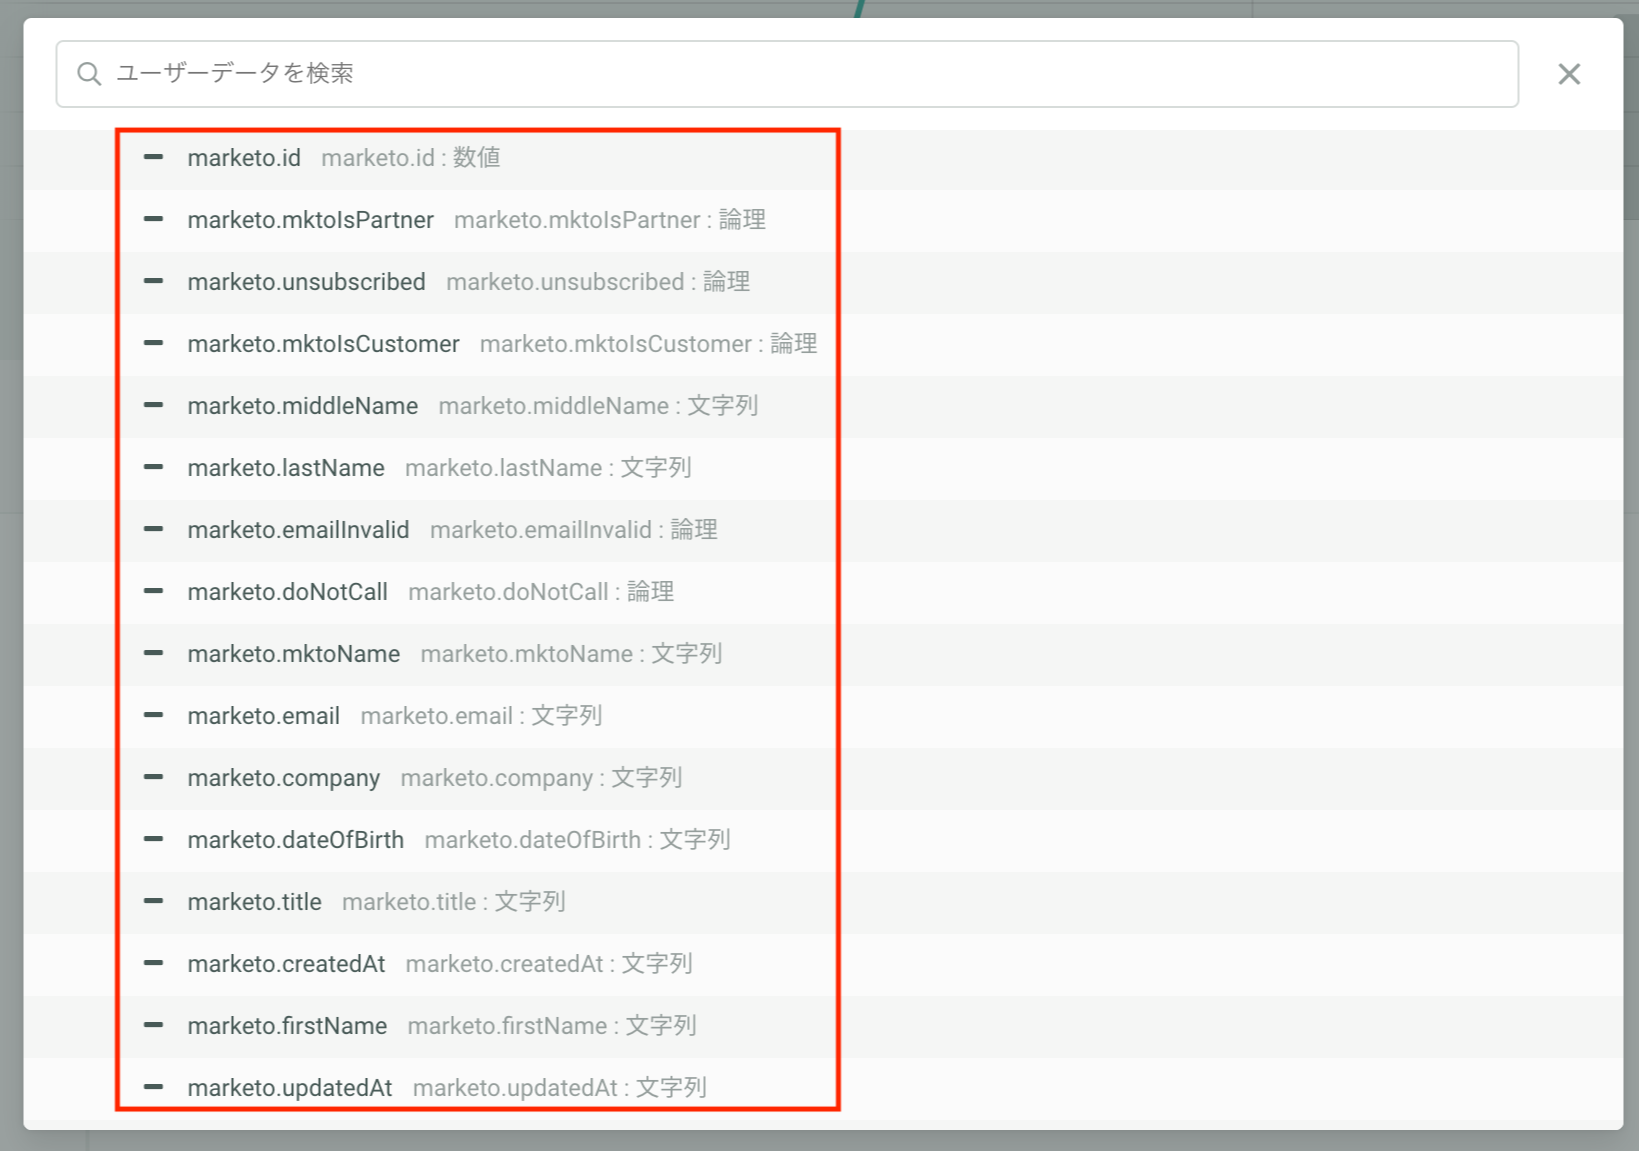Click gray text "marketo.company : 文字列"

pyautogui.click(x=542, y=778)
